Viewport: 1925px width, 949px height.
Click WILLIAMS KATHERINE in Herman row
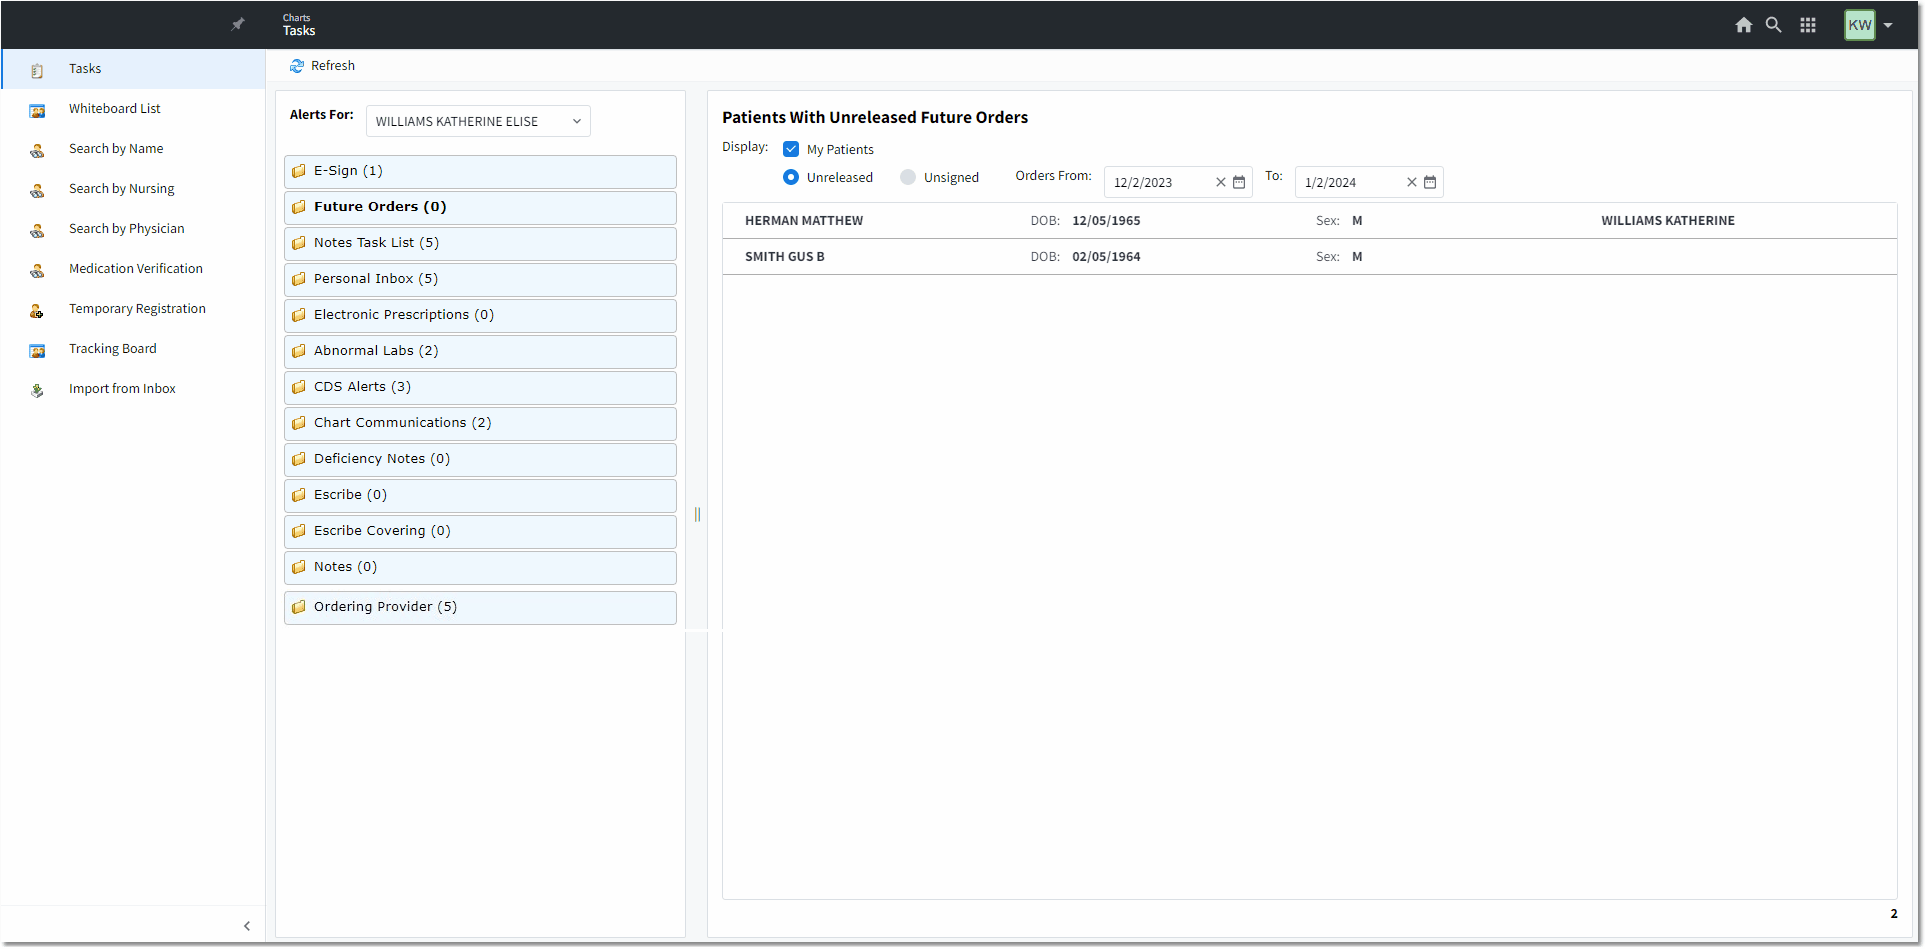point(1668,221)
